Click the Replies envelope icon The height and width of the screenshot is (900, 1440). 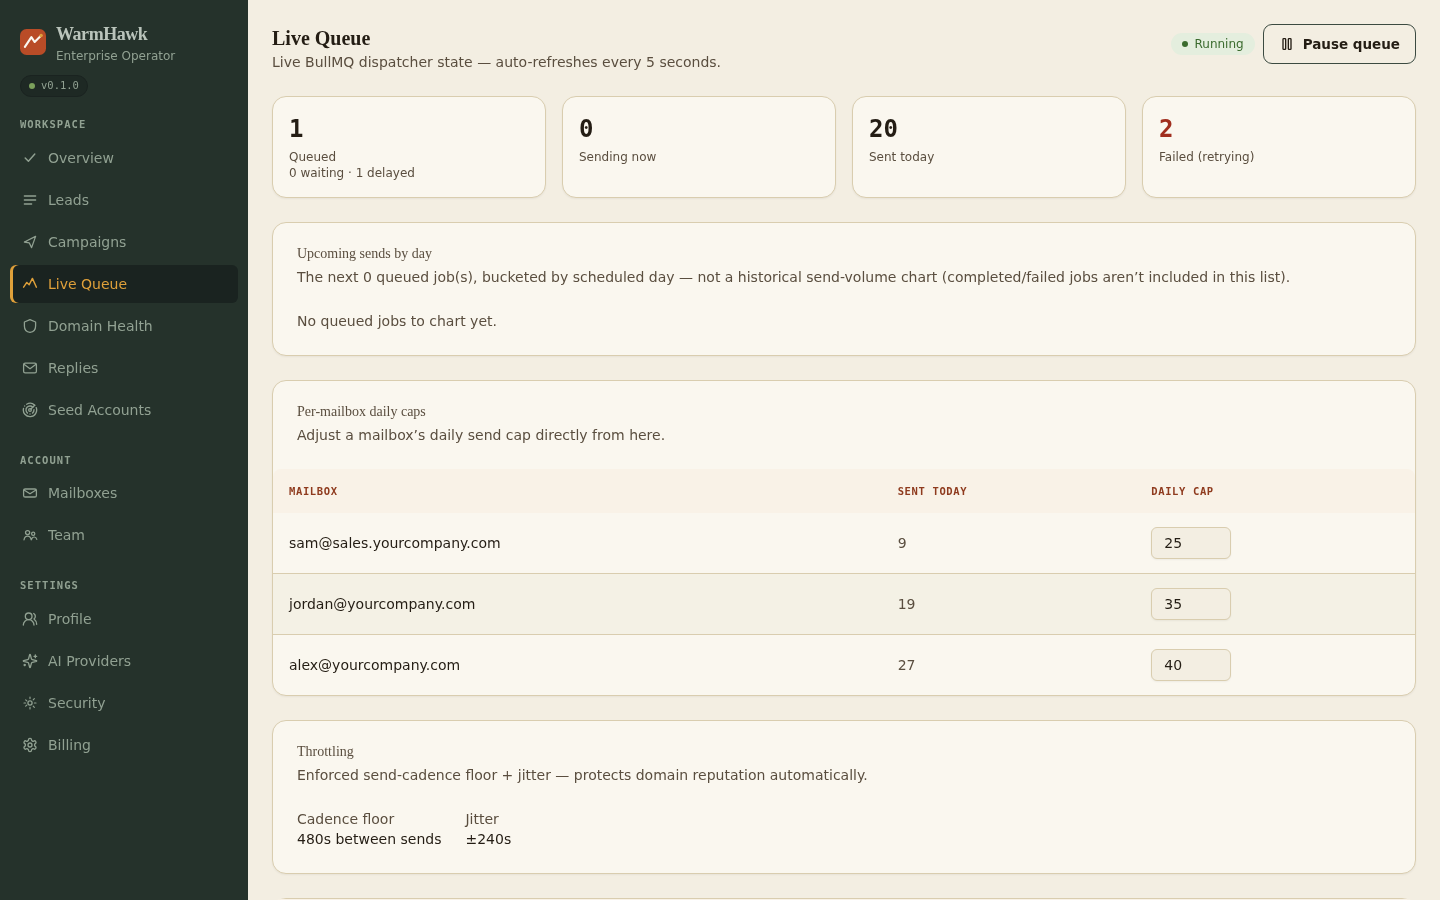pos(30,368)
